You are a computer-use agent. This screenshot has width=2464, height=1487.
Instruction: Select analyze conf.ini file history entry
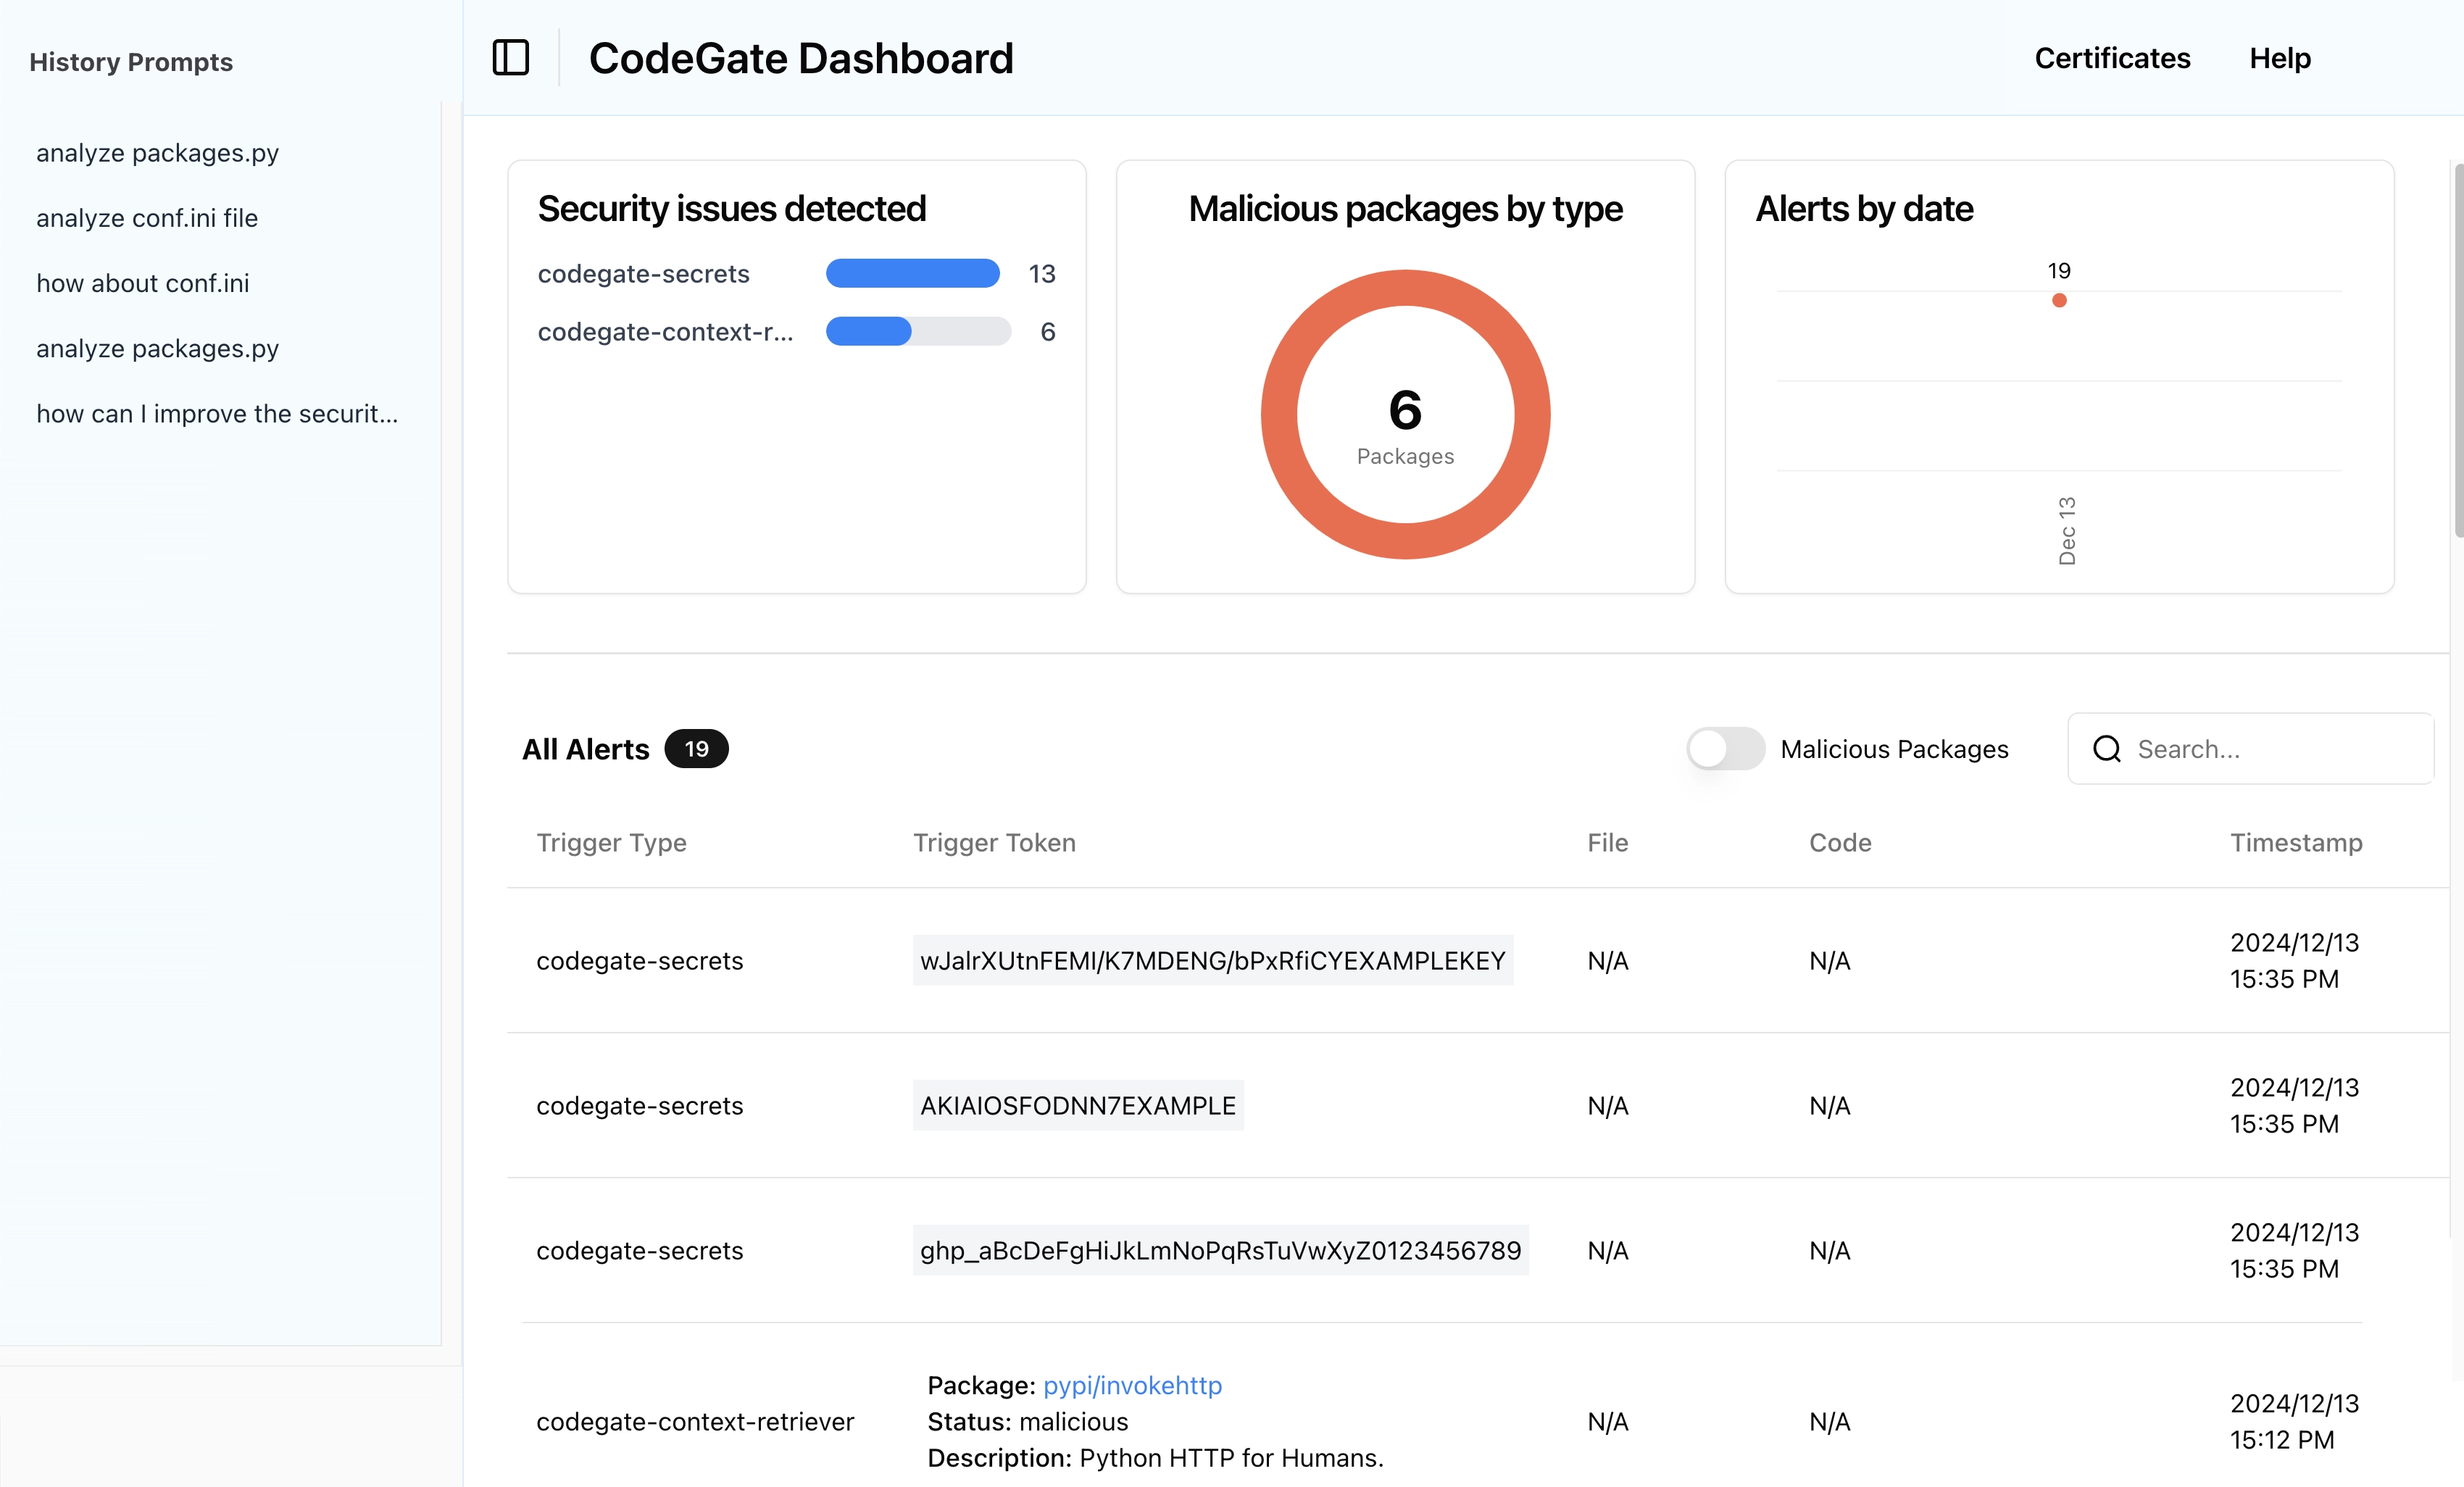point(146,217)
